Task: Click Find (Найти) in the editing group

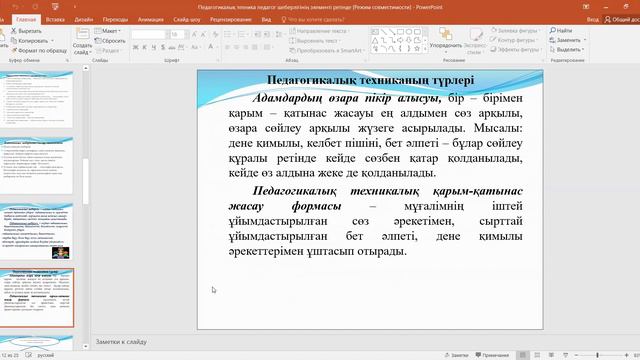Action: coord(561,31)
